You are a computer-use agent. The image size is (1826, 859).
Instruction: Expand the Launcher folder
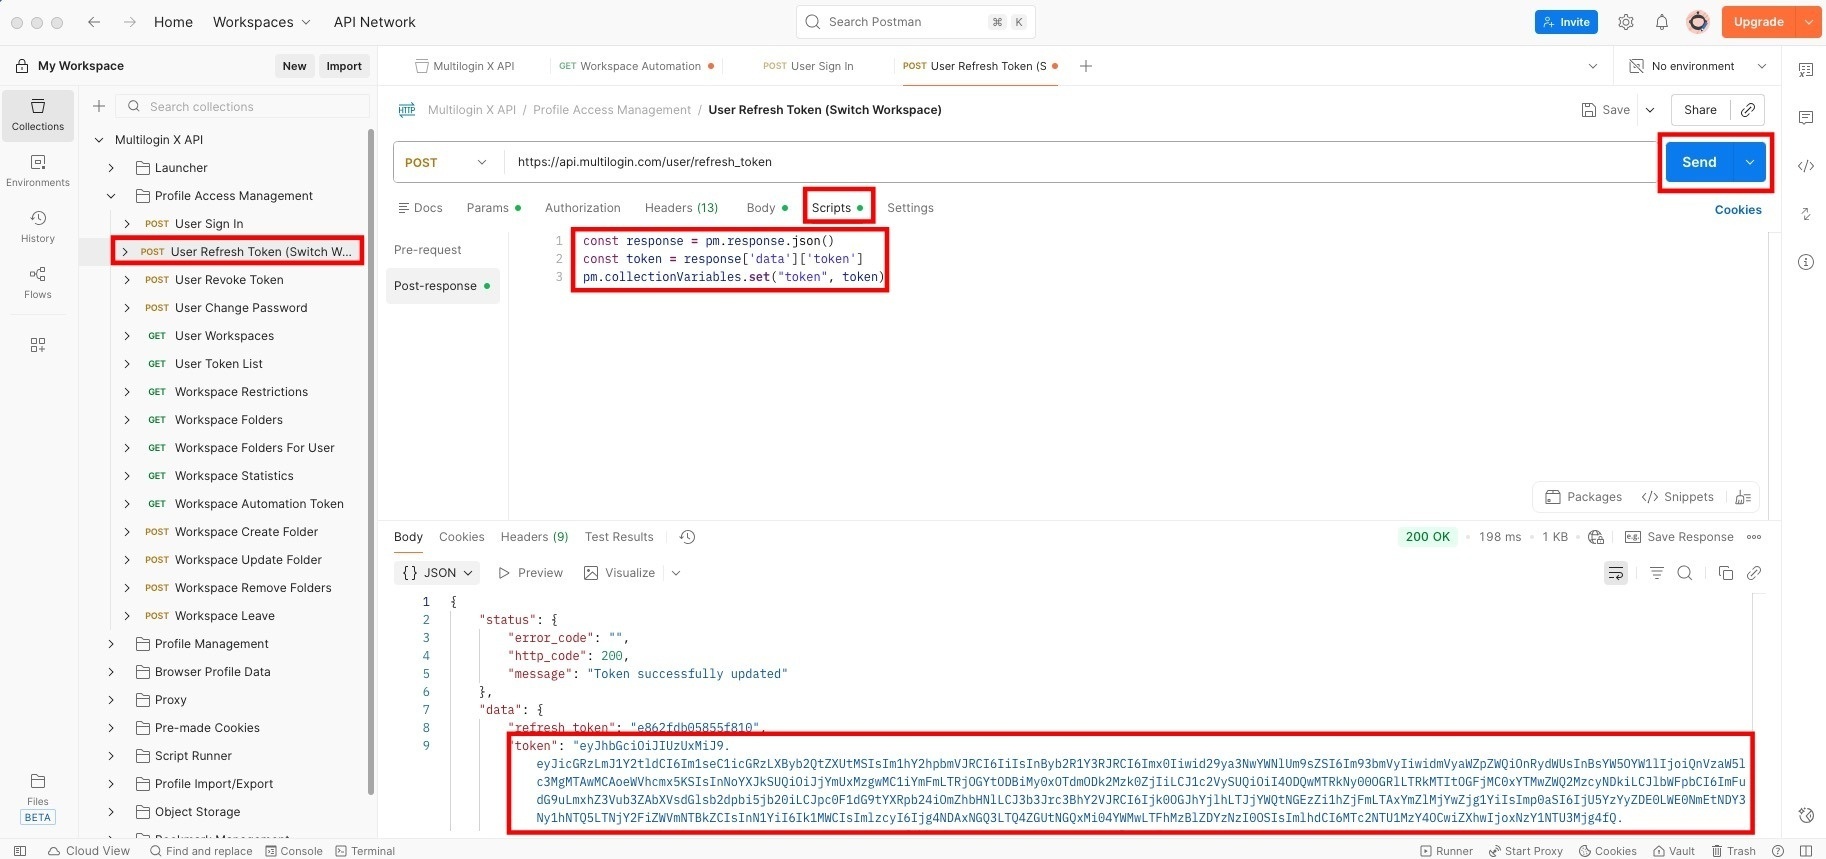click(x=111, y=168)
